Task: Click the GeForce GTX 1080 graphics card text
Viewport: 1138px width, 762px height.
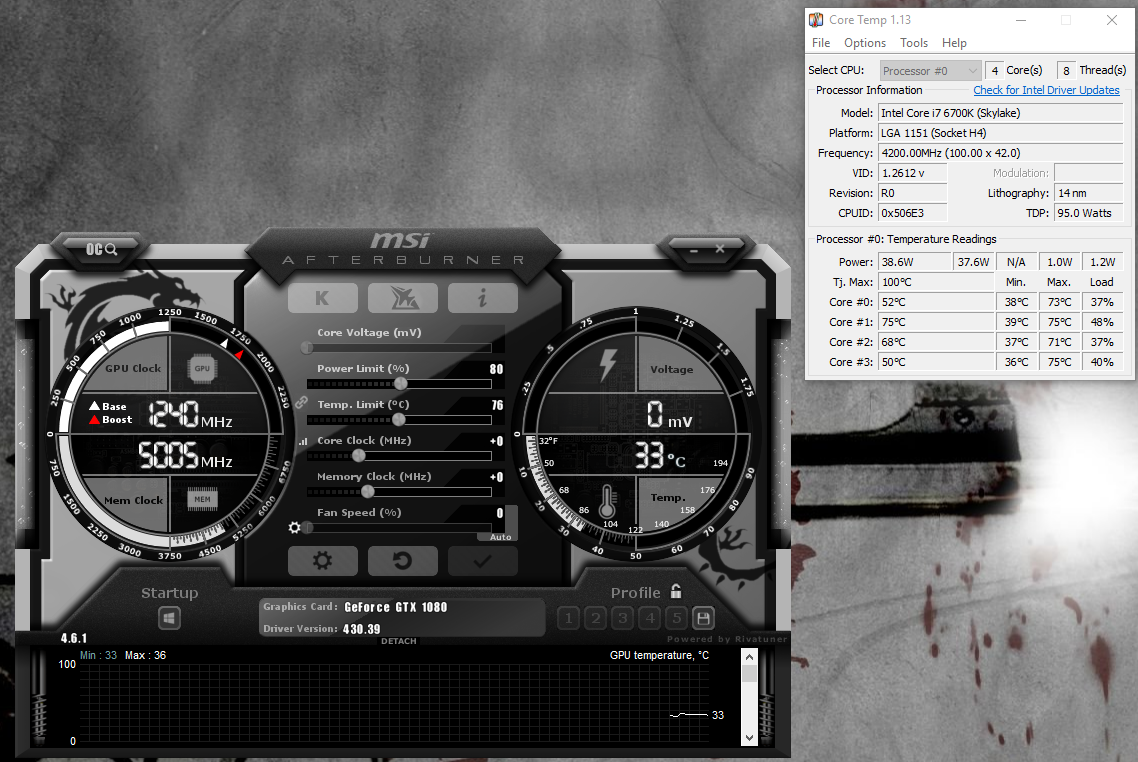Action: 396,607
